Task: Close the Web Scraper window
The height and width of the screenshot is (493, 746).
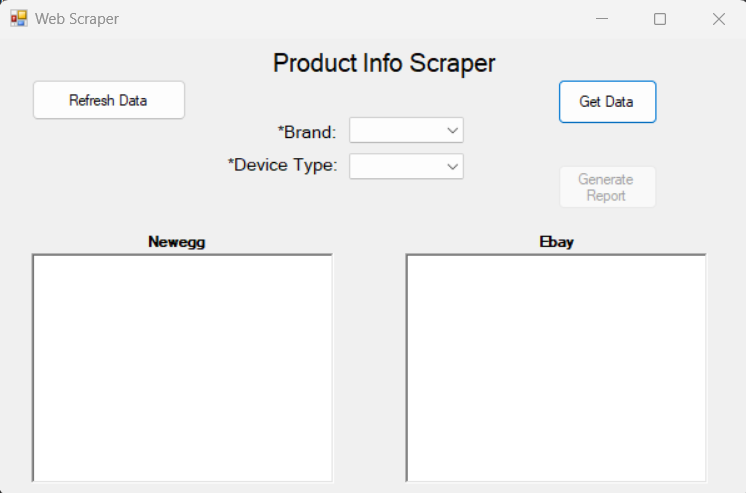Action: (x=718, y=19)
